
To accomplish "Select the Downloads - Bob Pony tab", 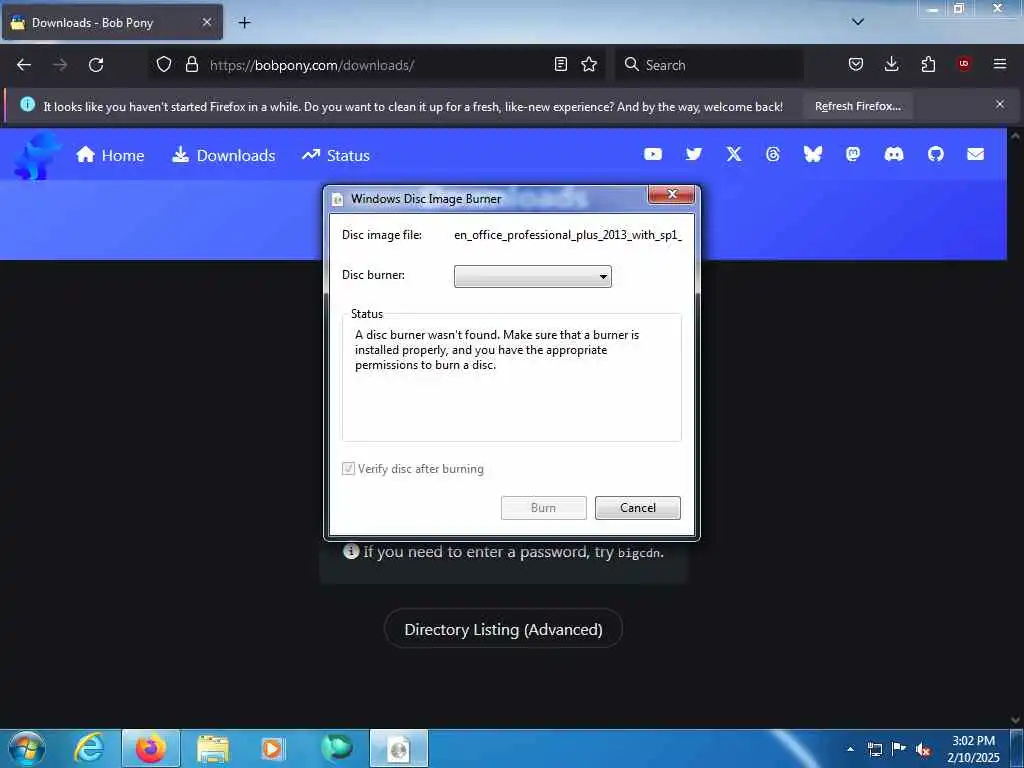I will click(x=112, y=23).
